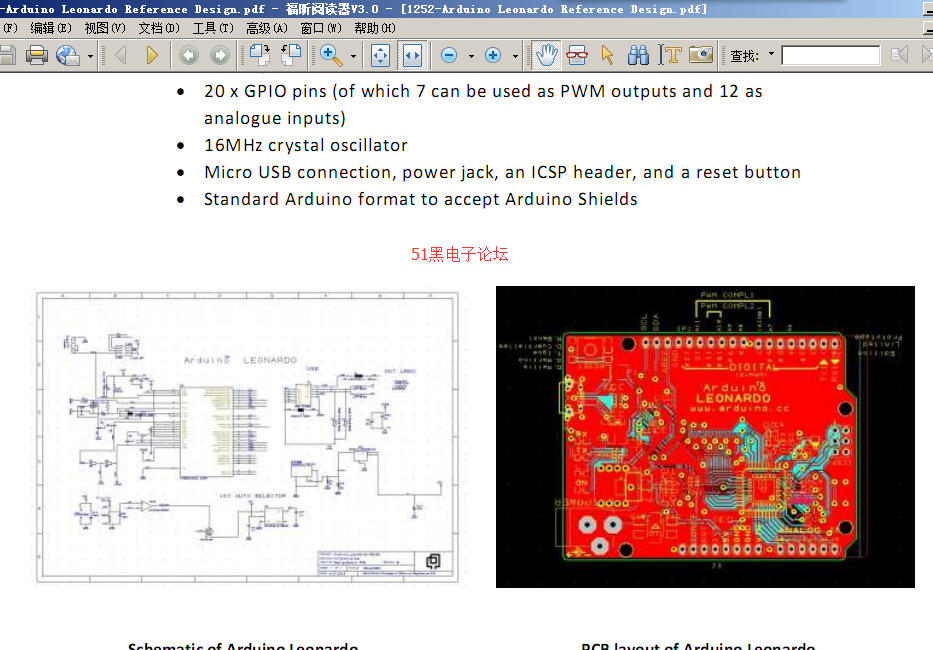Open the find options dropdown arrow

(772, 54)
